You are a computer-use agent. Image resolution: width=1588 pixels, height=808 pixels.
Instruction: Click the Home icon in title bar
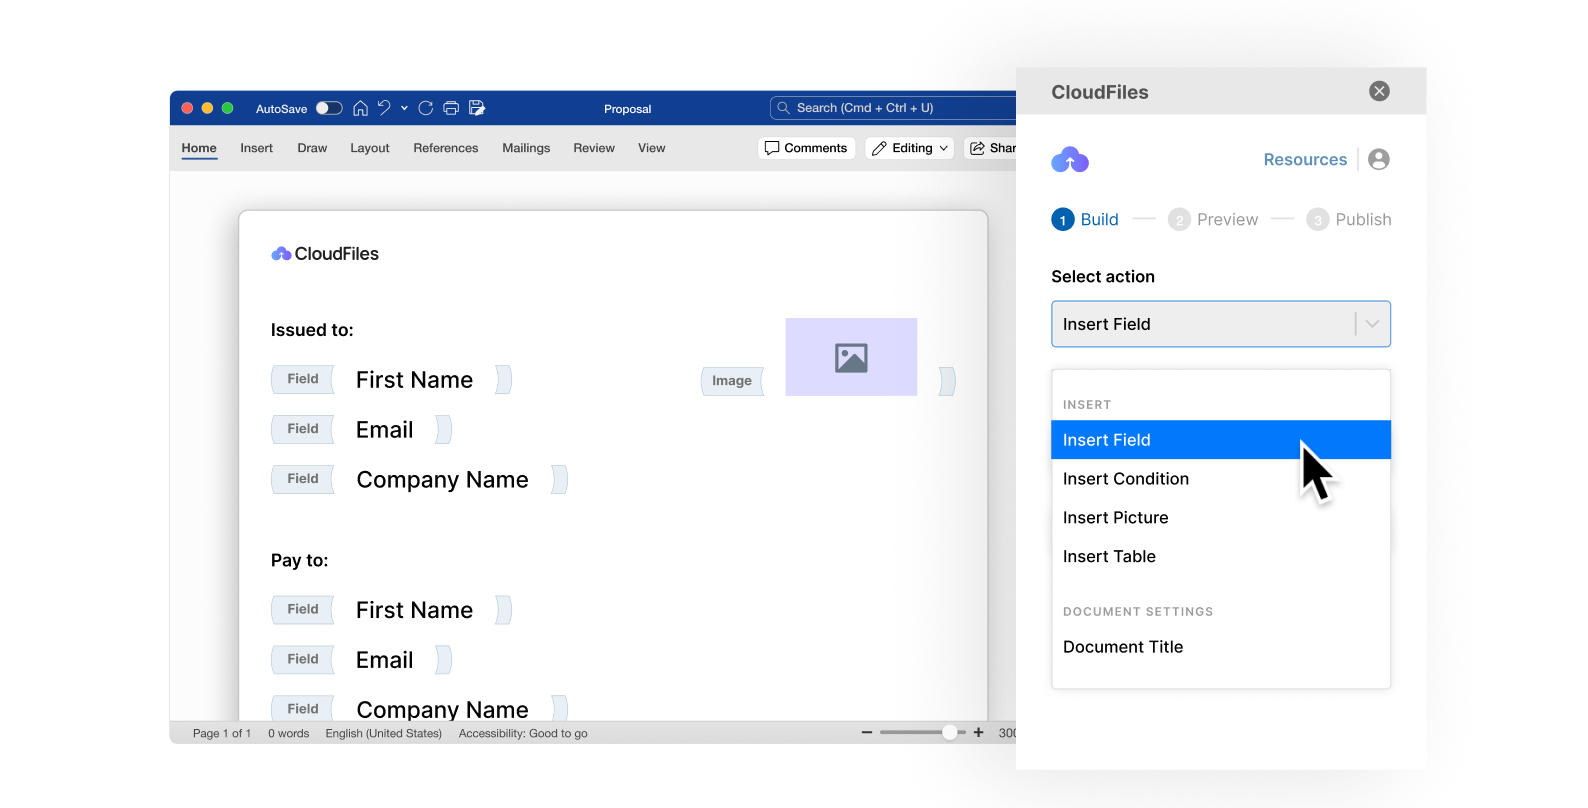[360, 108]
